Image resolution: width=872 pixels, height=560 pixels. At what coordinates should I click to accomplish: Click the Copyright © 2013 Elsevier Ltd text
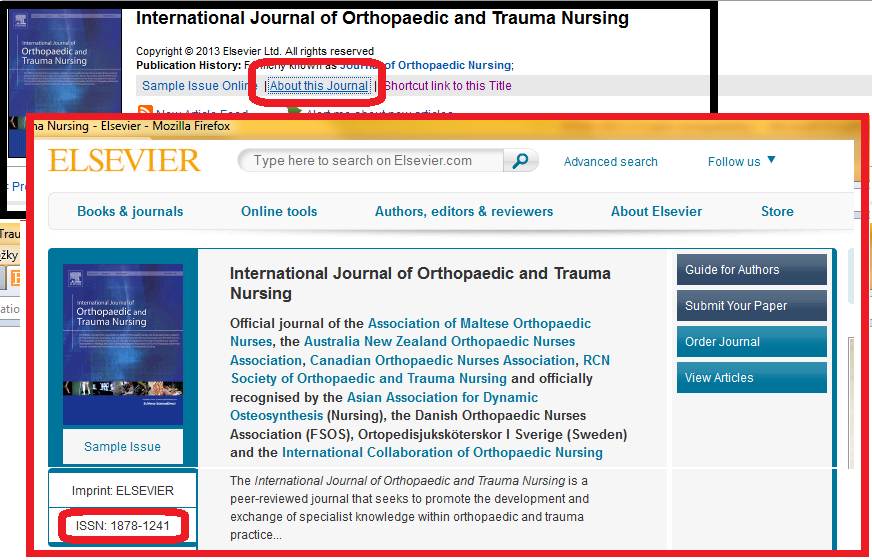tap(255, 51)
